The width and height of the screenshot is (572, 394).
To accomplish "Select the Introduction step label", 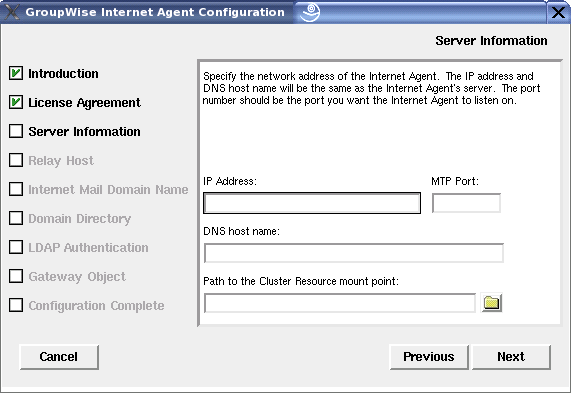I will (x=63, y=74).
